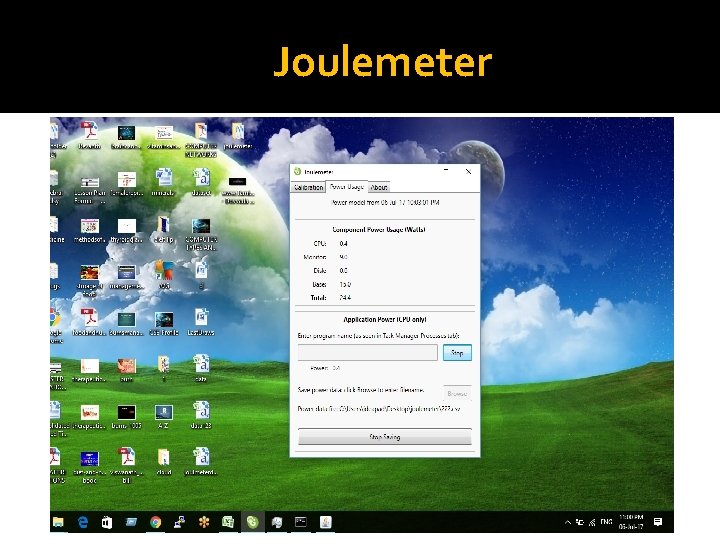The image size is (720, 540).
Task: Click the Stop Saving button
Action: pos(385,437)
